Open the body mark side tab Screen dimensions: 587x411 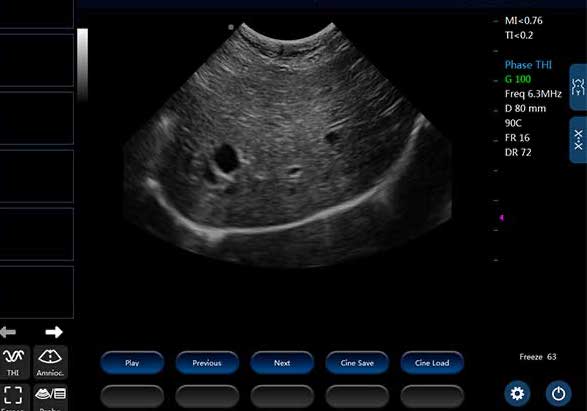click(x=578, y=87)
